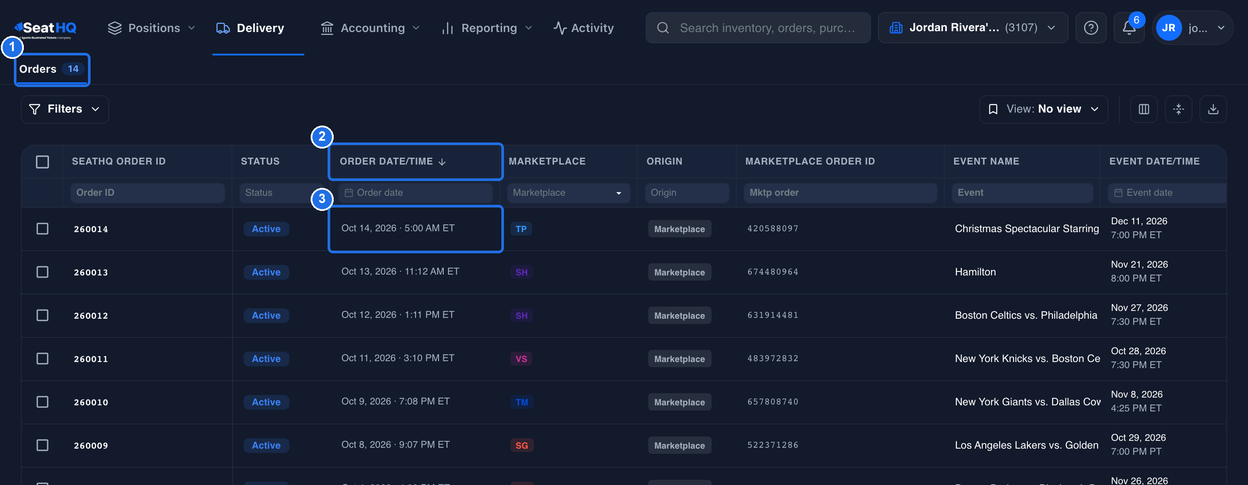Click the TM marketplace badge
This screenshot has height=485, width=1248.
pyautogui.click(x=521, y=402)
